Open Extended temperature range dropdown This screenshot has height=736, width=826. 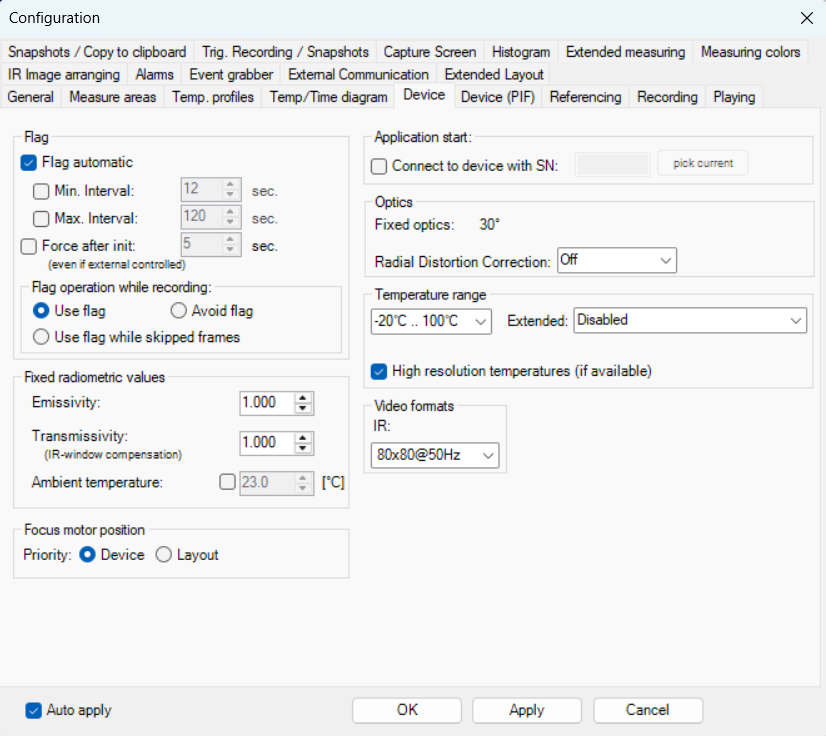pos(690,320)
